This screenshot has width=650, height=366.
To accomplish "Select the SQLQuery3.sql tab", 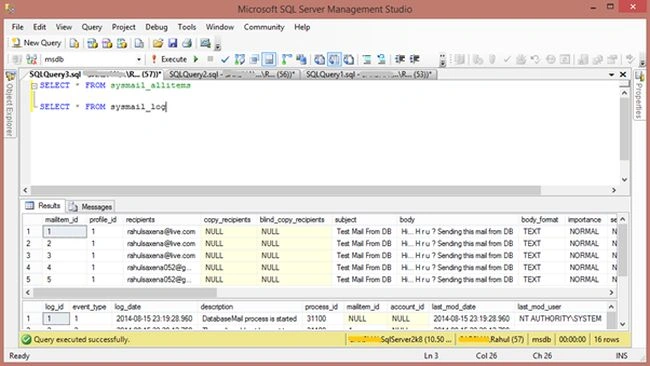I will pos(95,74).
